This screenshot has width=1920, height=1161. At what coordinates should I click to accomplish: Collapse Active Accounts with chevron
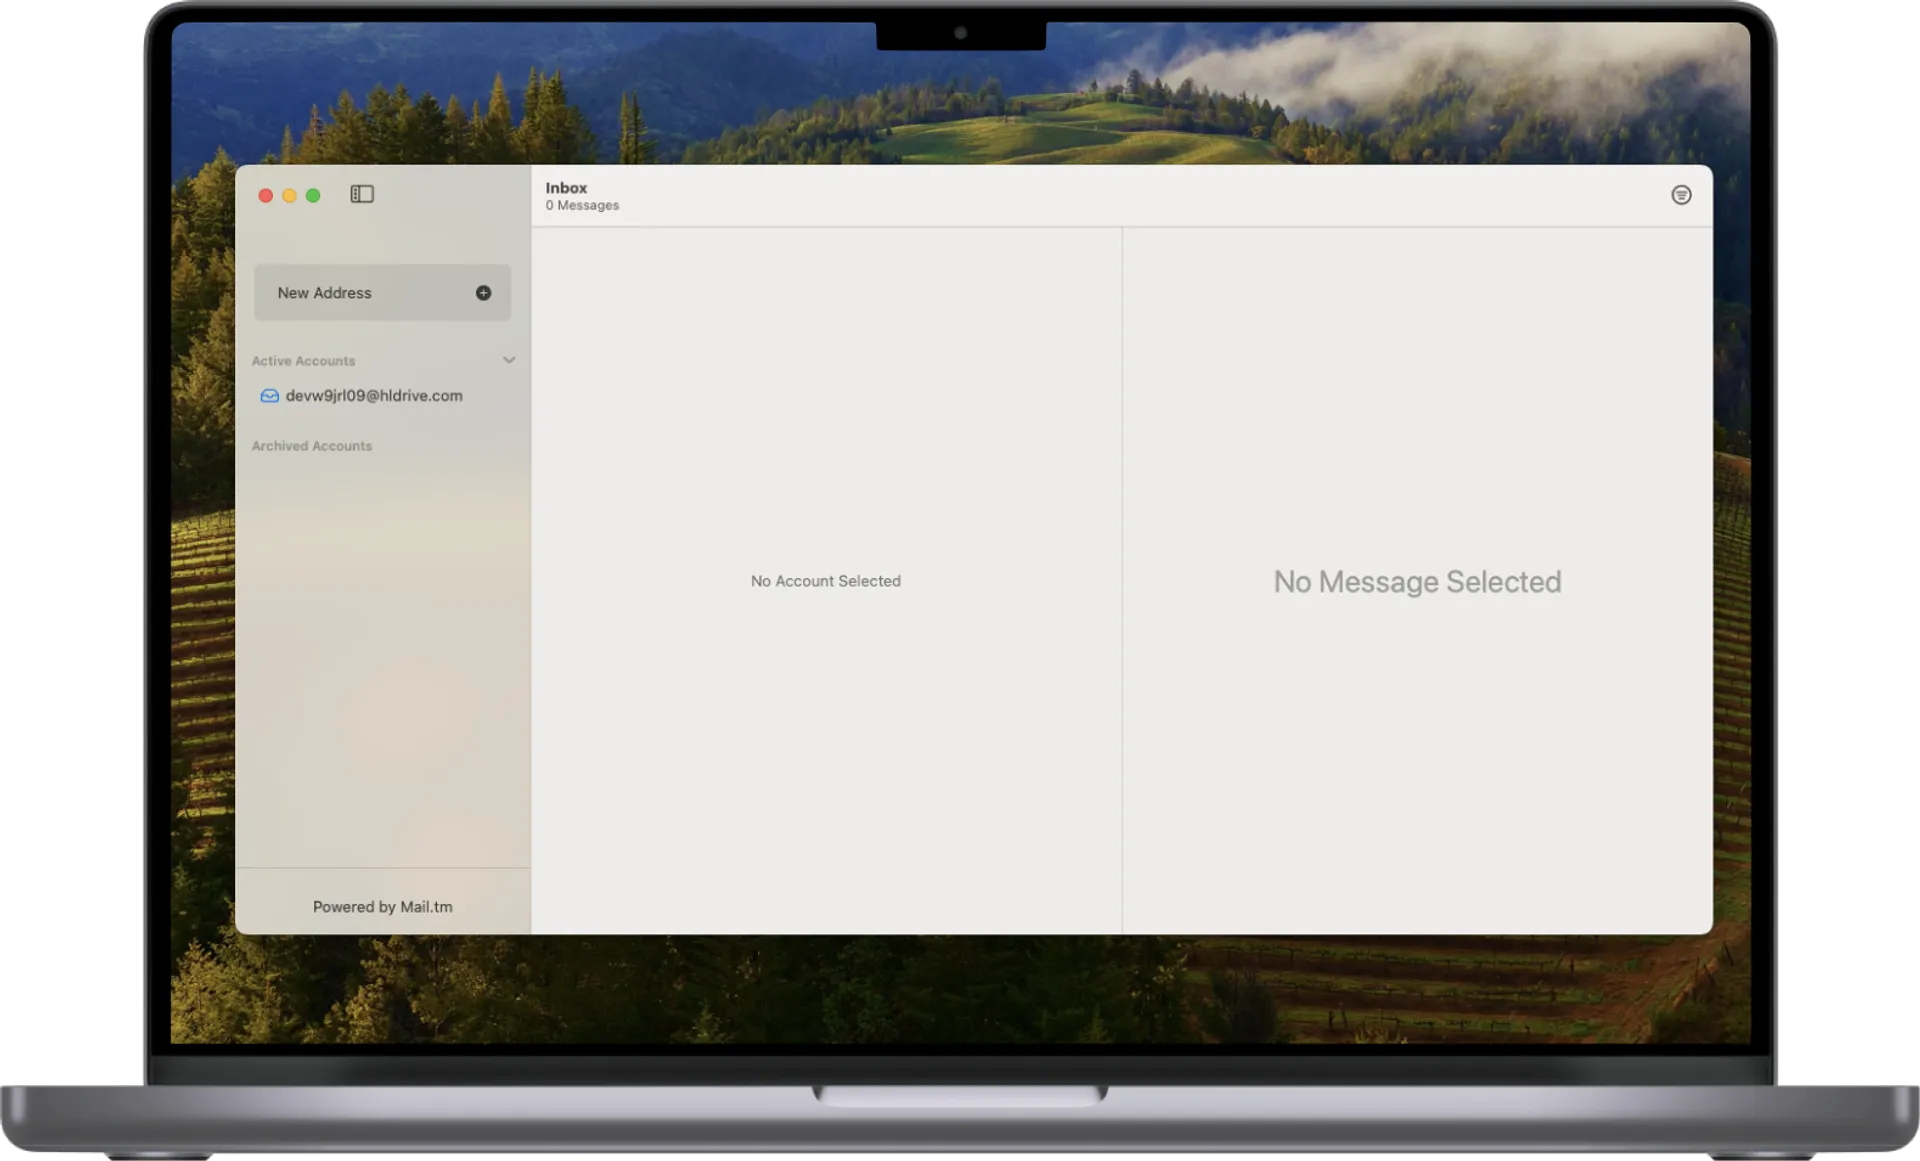point(509,360)
